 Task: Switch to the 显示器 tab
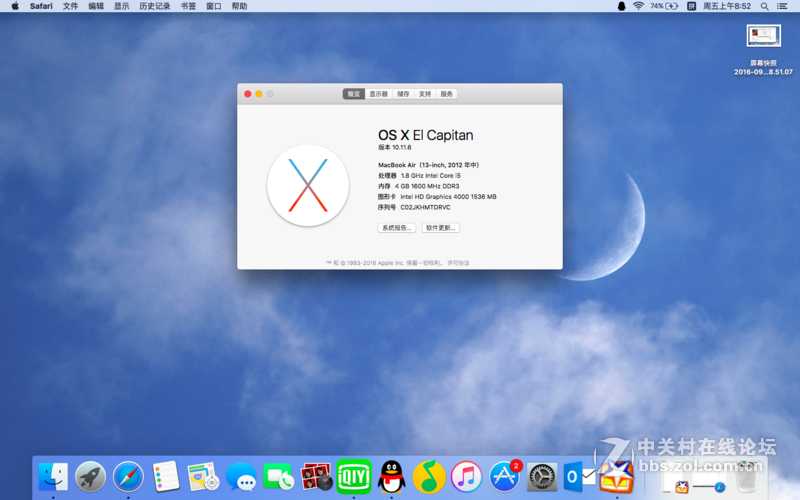(379, 94)
